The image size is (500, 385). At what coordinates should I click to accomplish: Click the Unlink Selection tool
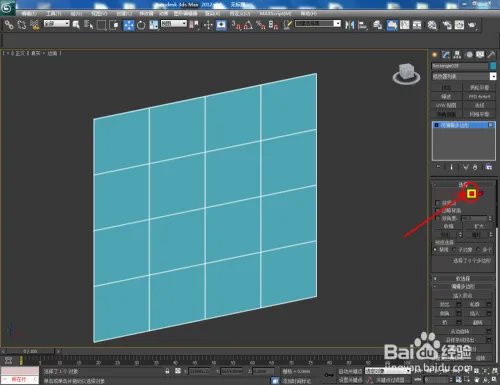point(22,25)
